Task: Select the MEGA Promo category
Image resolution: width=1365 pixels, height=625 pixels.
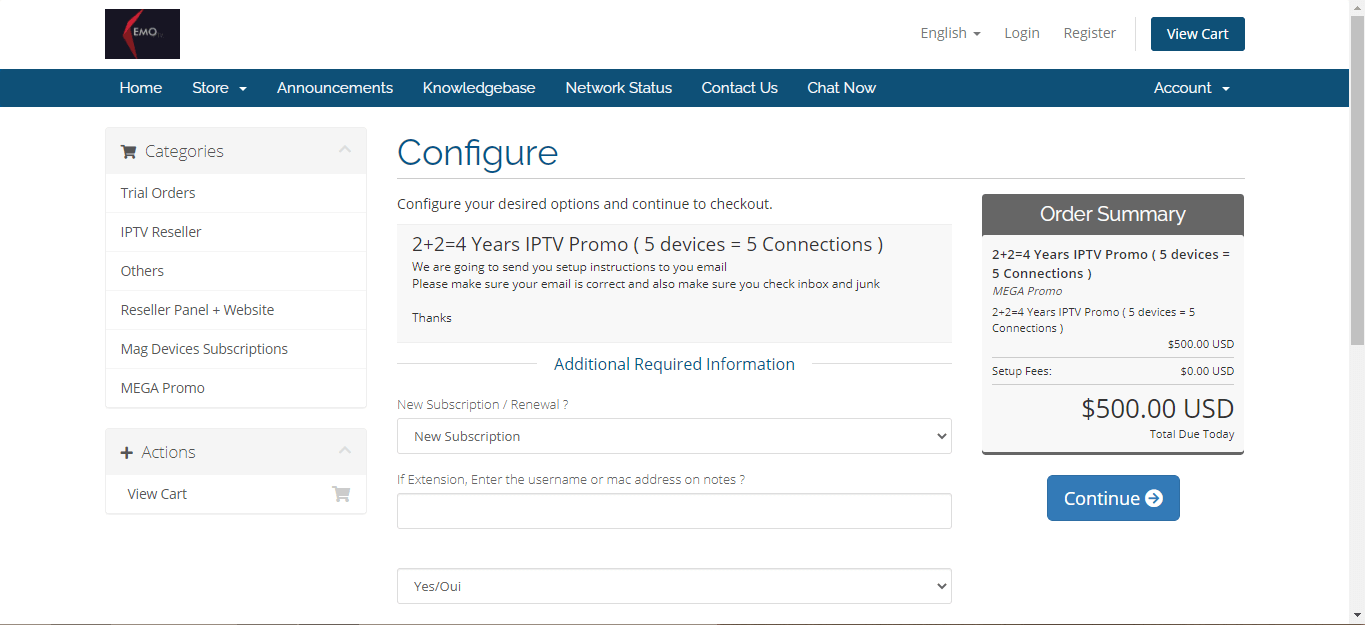Action: (x=163, y=388)
